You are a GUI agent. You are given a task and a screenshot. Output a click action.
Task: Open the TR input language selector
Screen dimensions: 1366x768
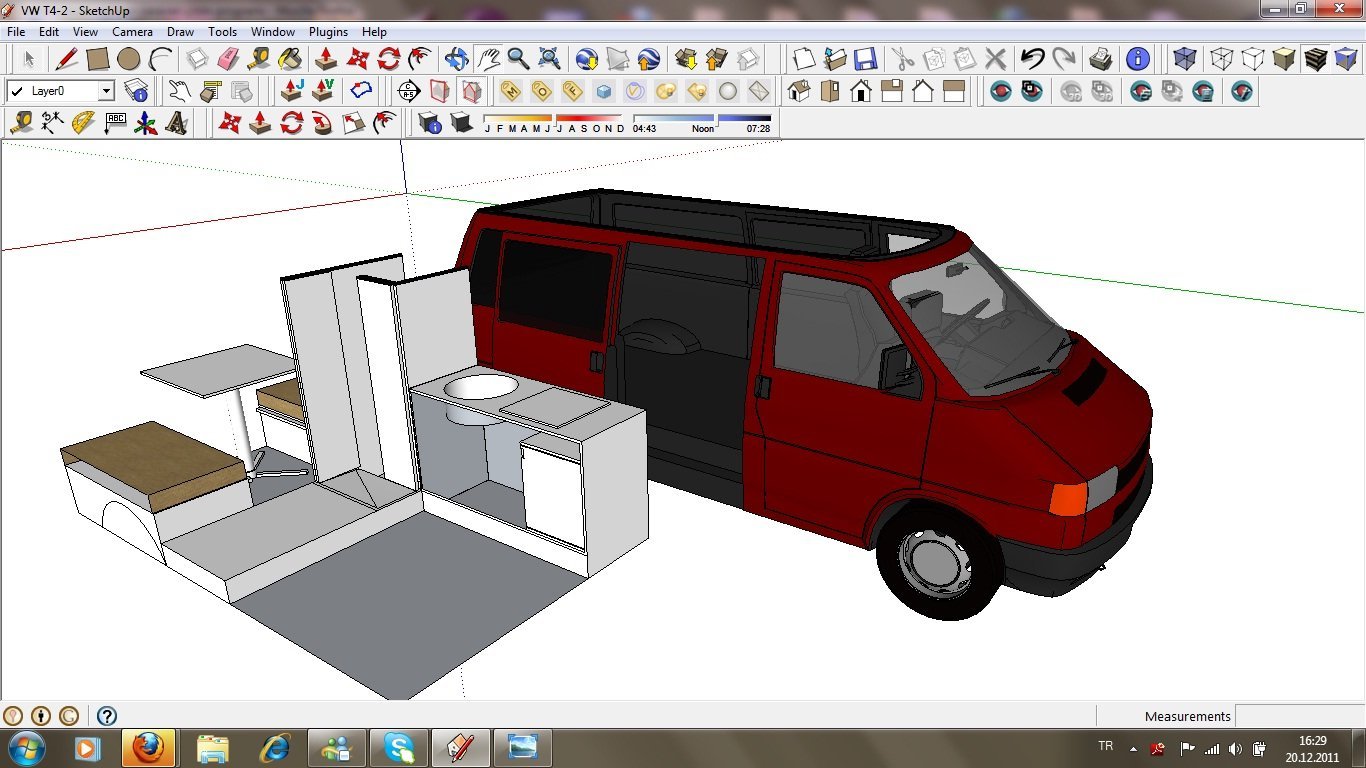coord(1106,747)
